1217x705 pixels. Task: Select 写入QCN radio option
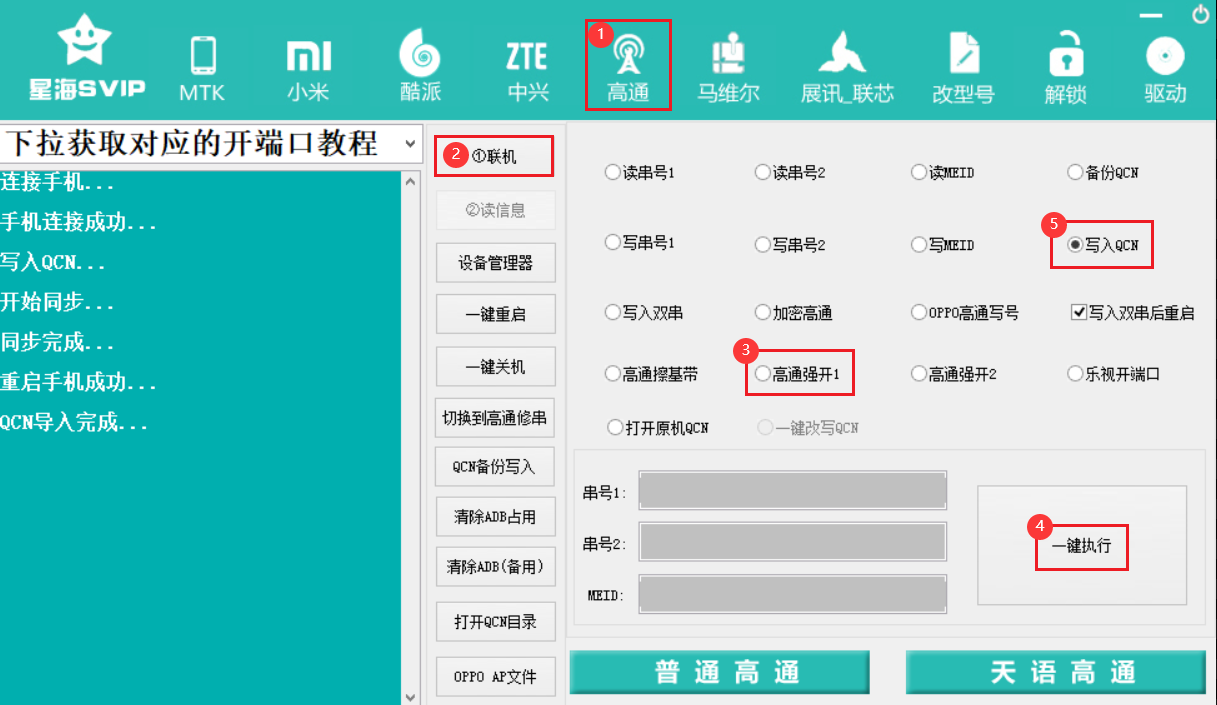(1103, 244)
